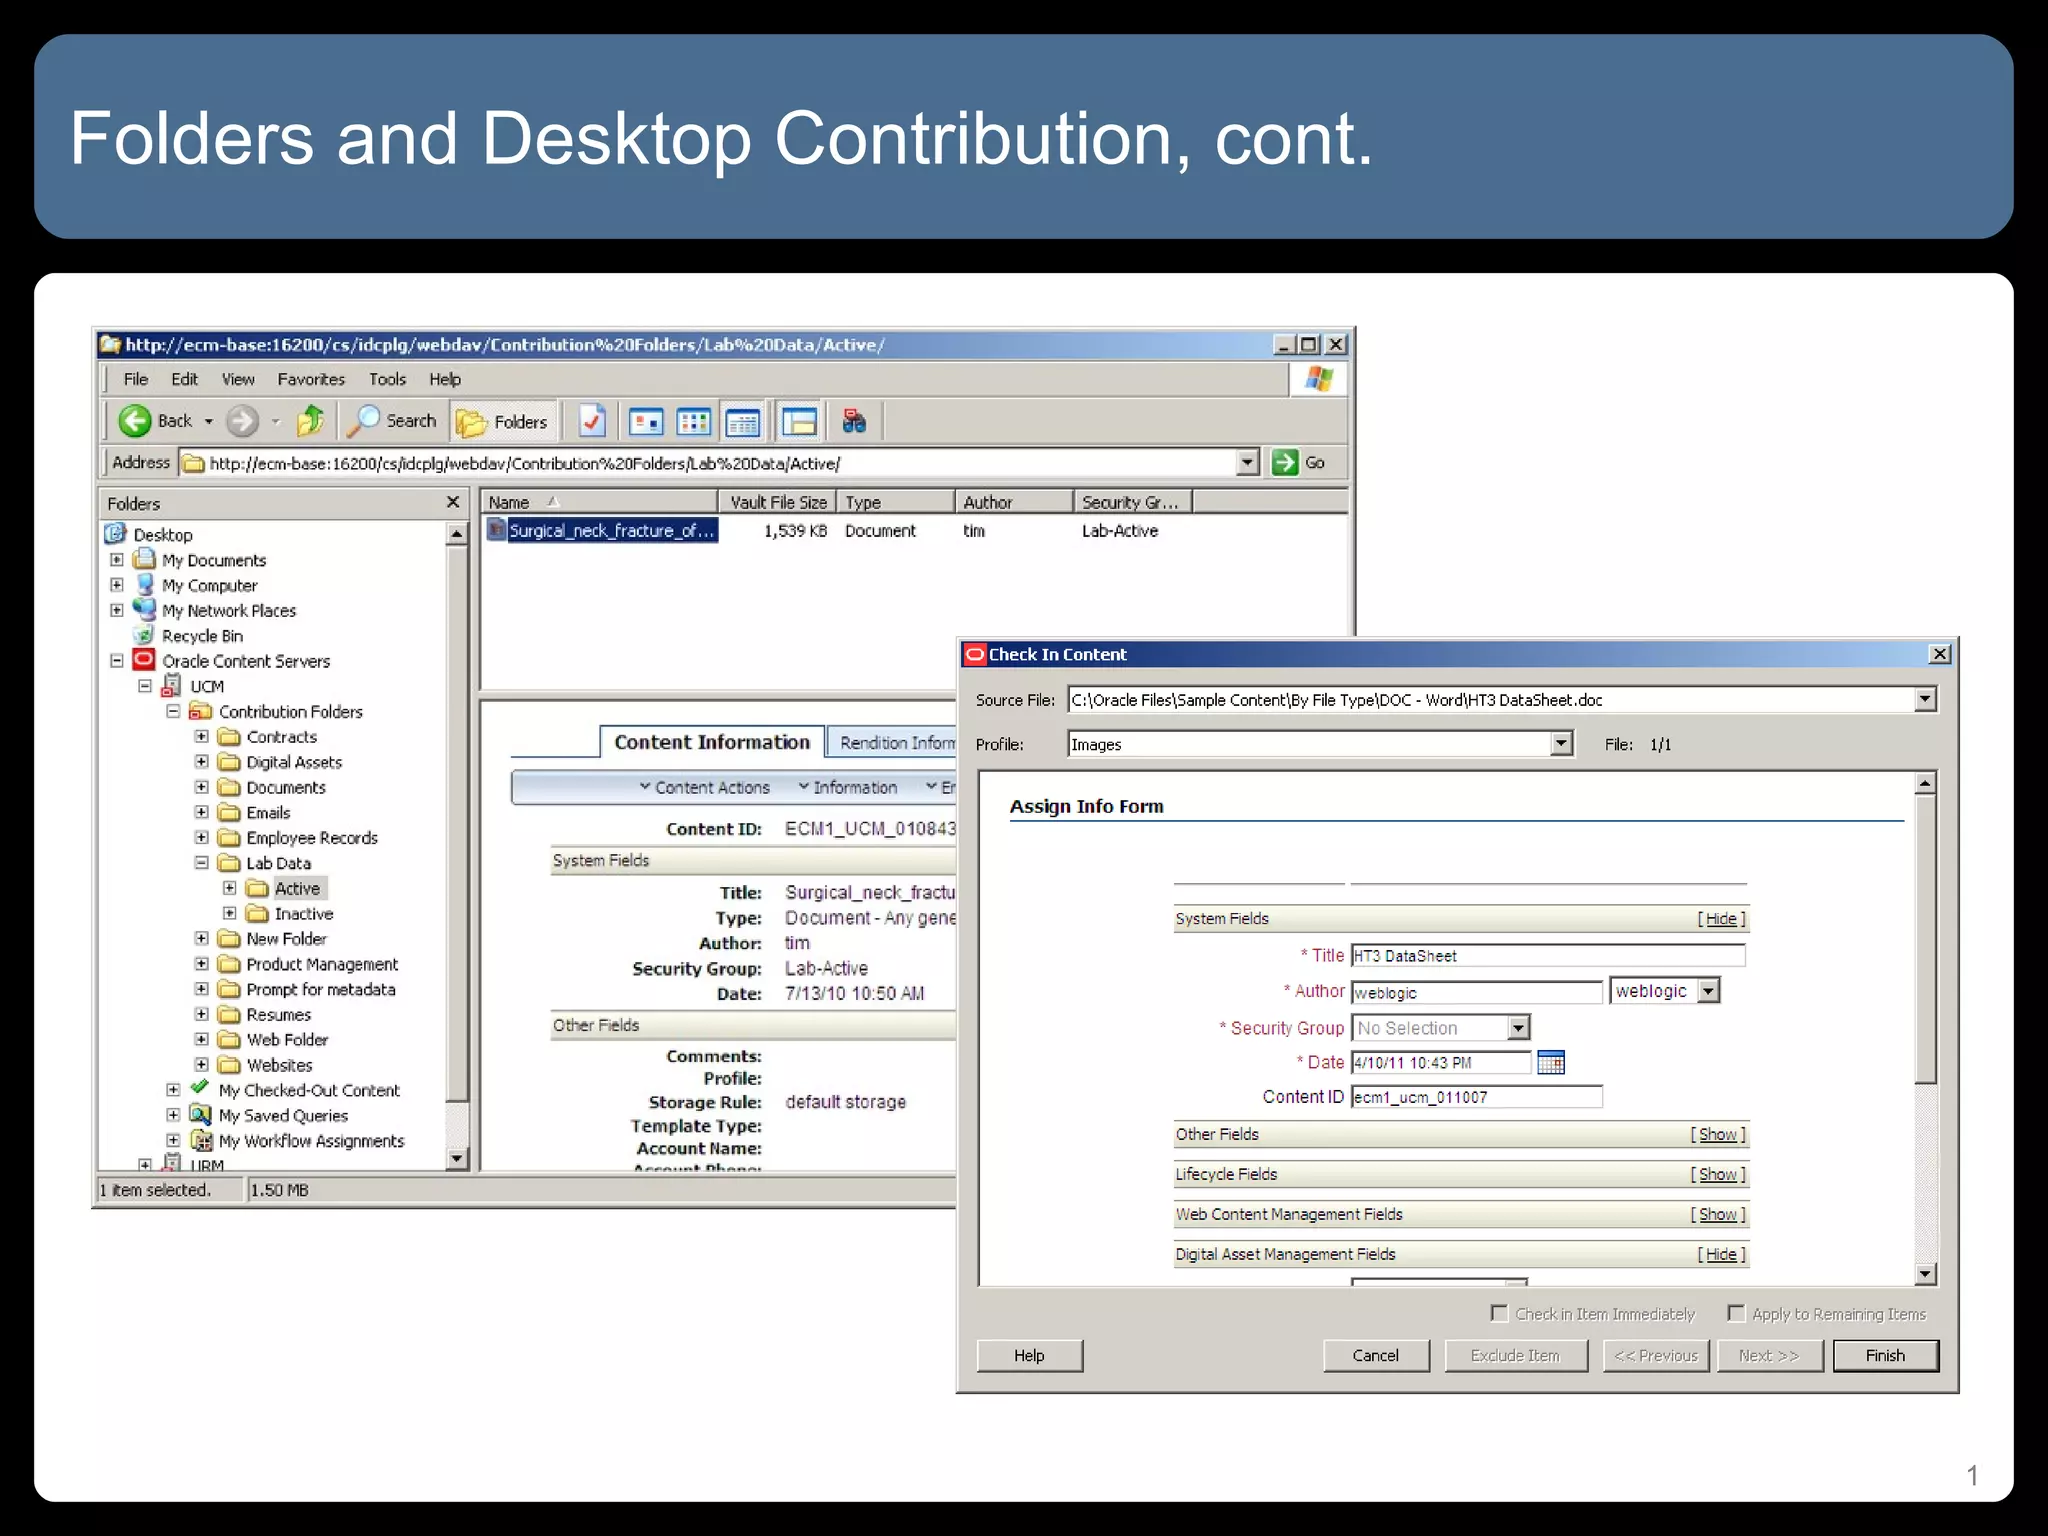This screenshot has height=1536, width=2048.
Task: Click the My Network Places icon
Action: [145, 609]
